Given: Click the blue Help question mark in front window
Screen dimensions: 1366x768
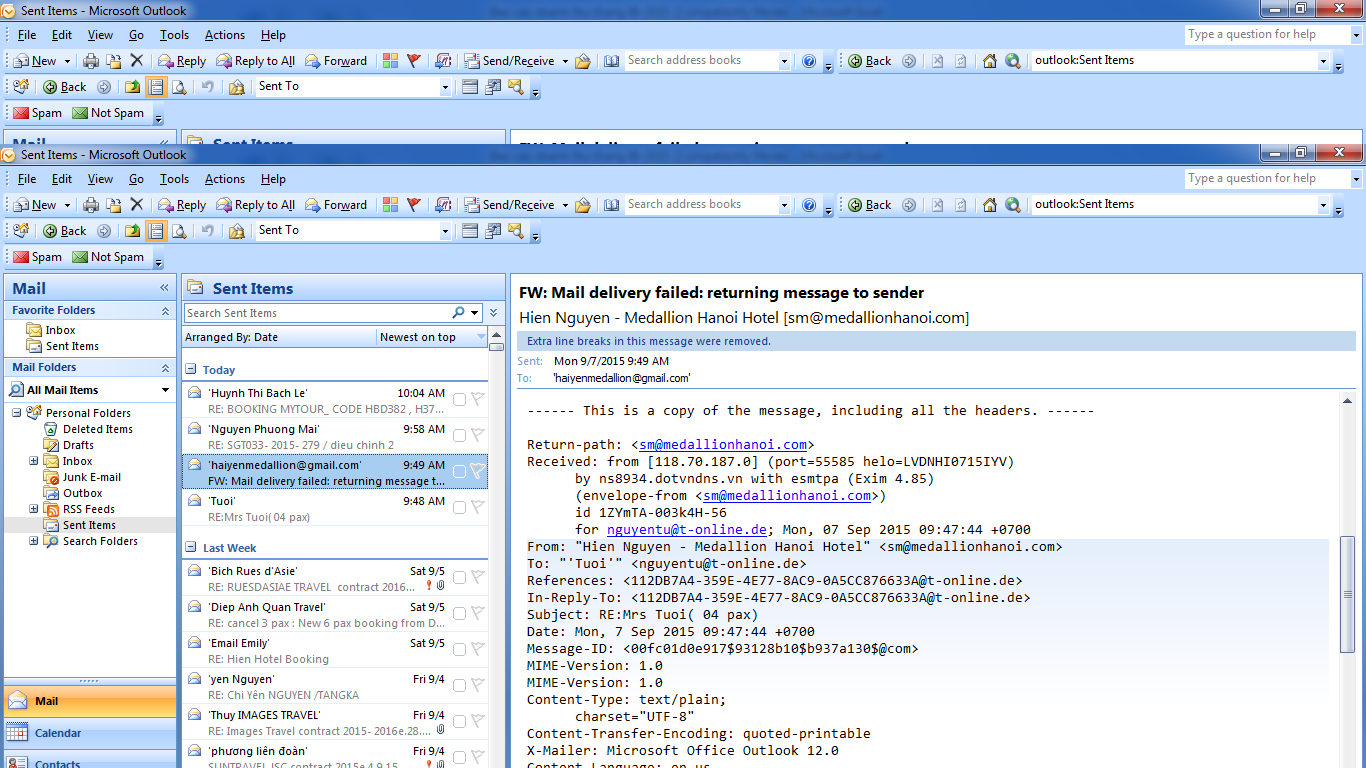Looking at the screenshot, I should coord(809,204).
